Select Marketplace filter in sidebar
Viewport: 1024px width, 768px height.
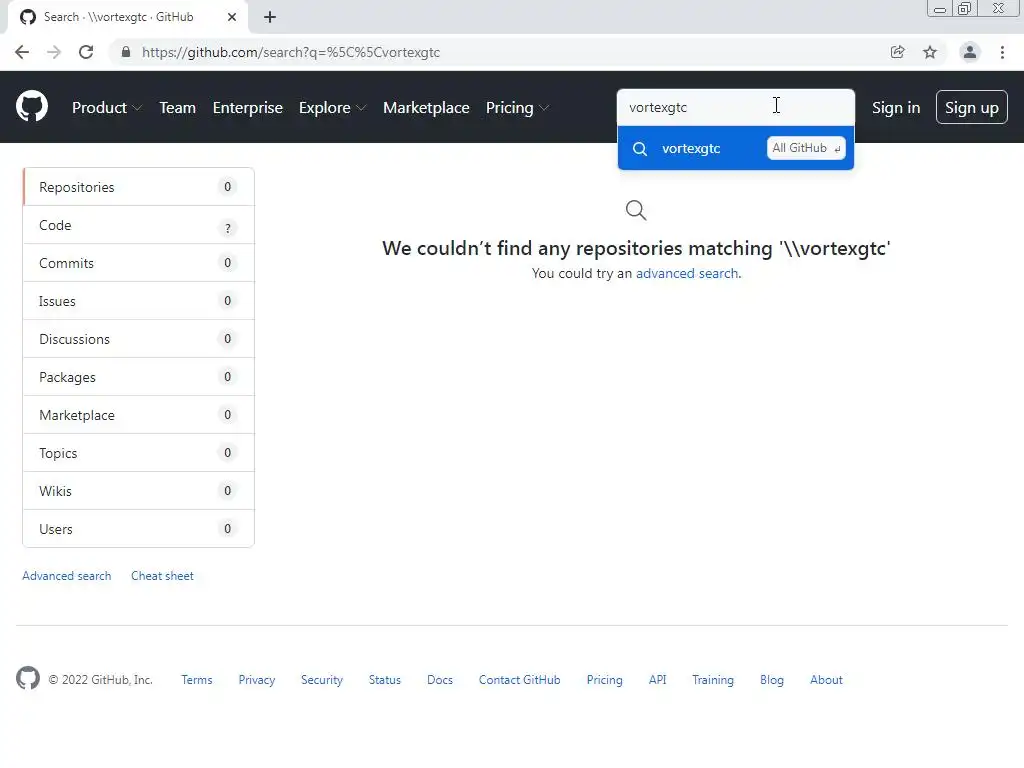click(138, 415)
